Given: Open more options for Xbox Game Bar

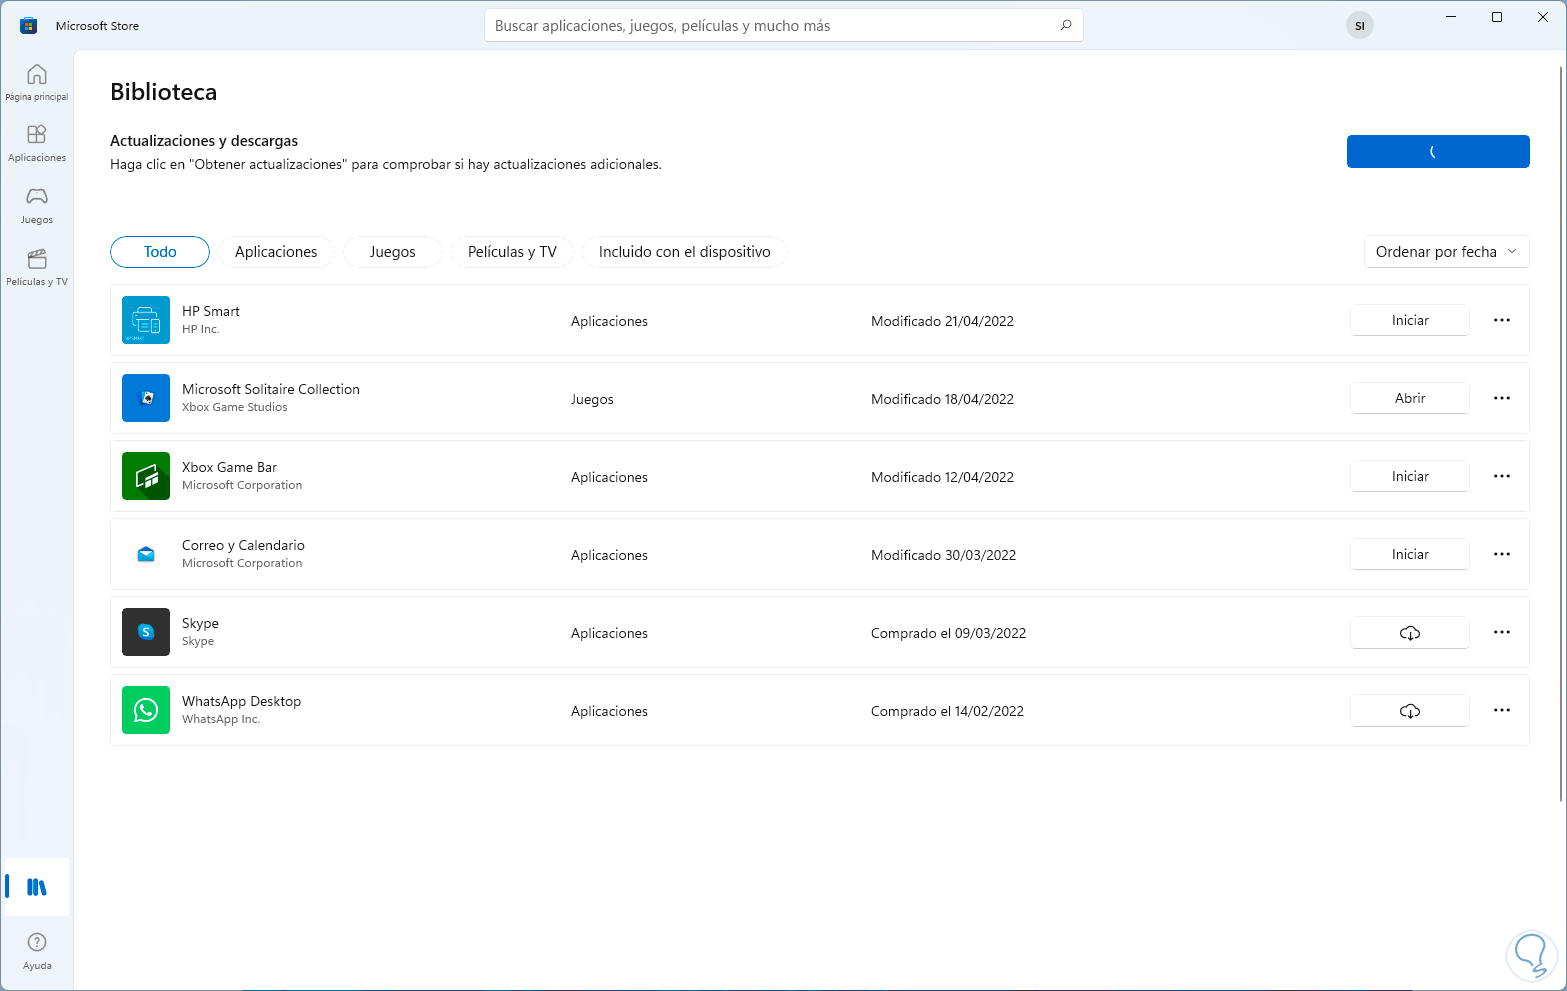Looking at the screenshot, I should 1501,477.
